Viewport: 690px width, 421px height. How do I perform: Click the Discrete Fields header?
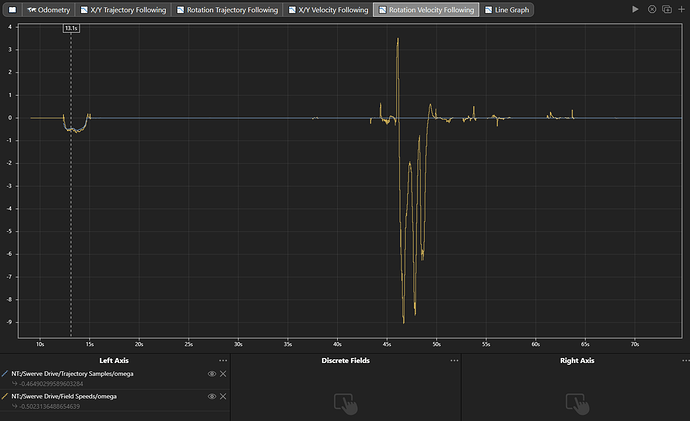pyautogui.click(x=345, y=360)
